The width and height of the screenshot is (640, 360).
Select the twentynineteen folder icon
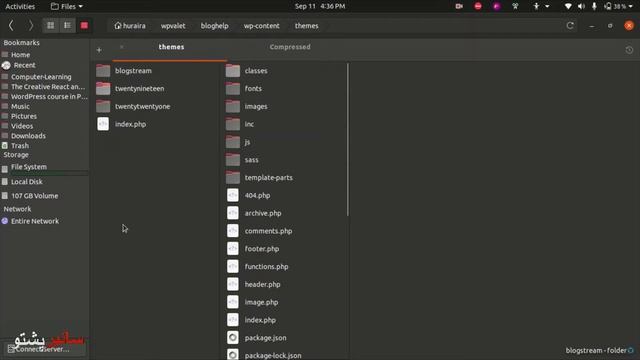[103, 89]
